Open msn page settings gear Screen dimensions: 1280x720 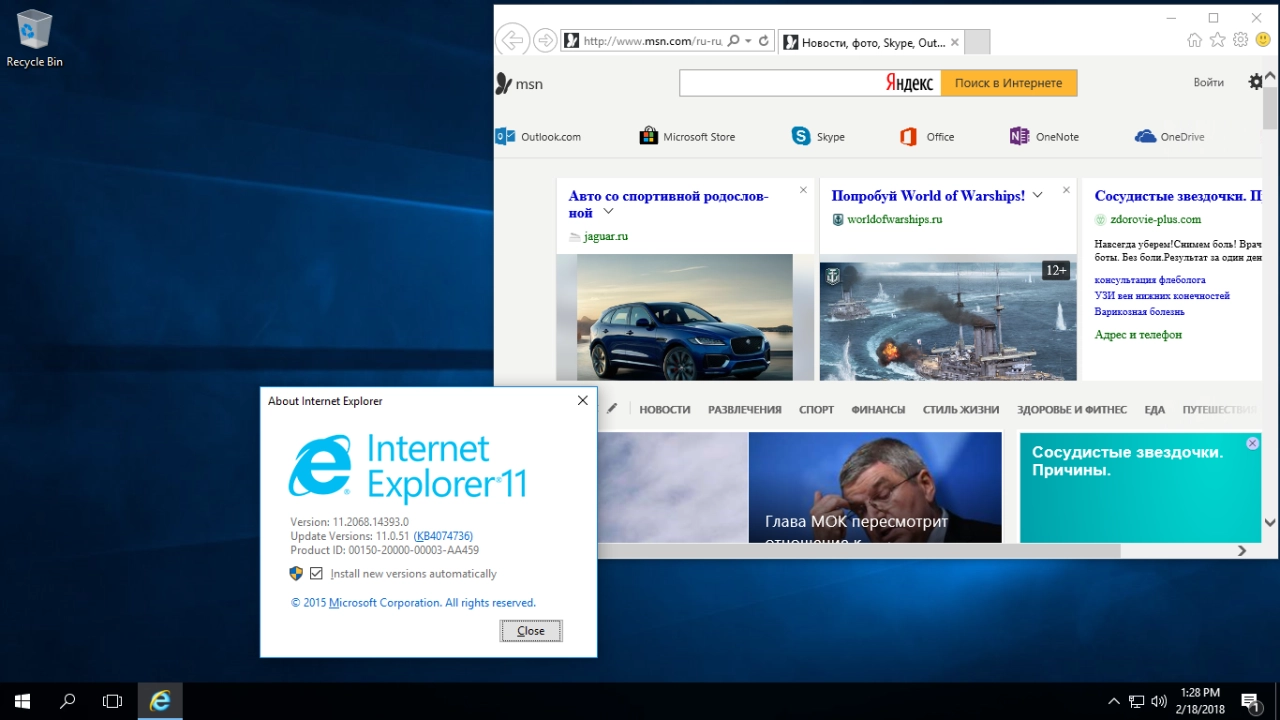pos(1256,82)
